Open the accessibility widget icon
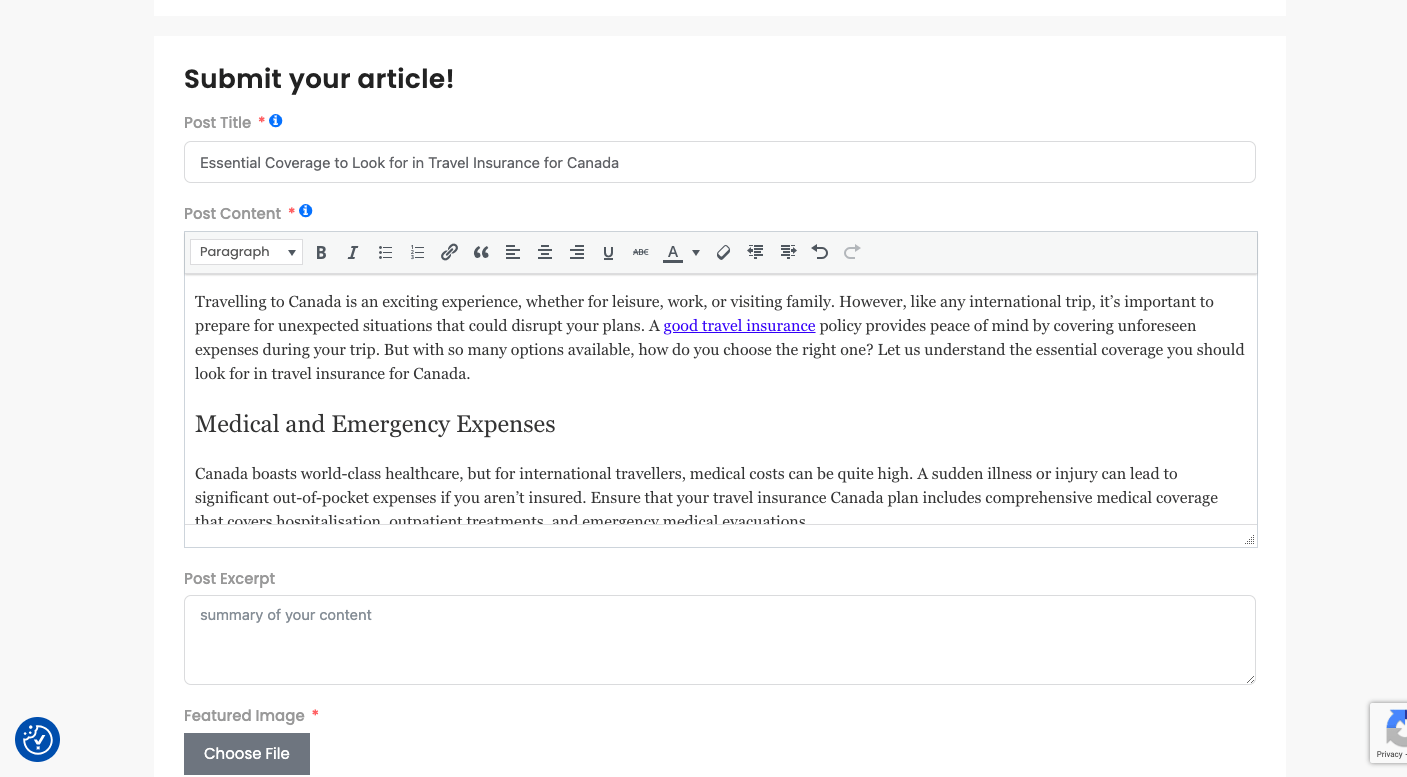 point(38,740)
